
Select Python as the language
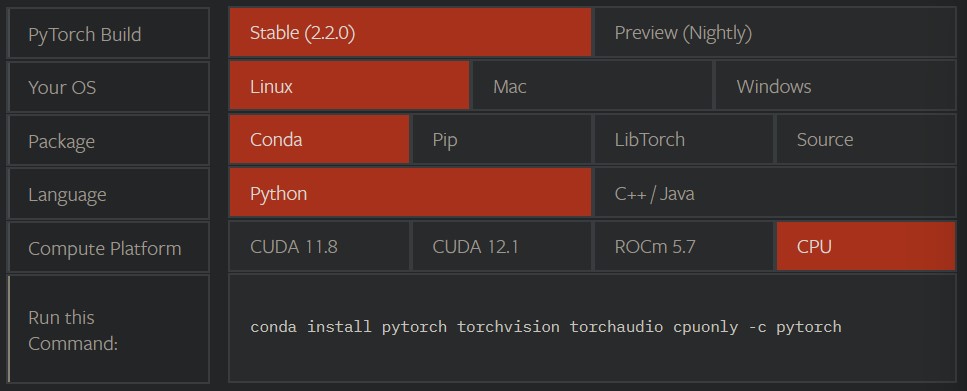pyautogui.click(x=410, y=193)
